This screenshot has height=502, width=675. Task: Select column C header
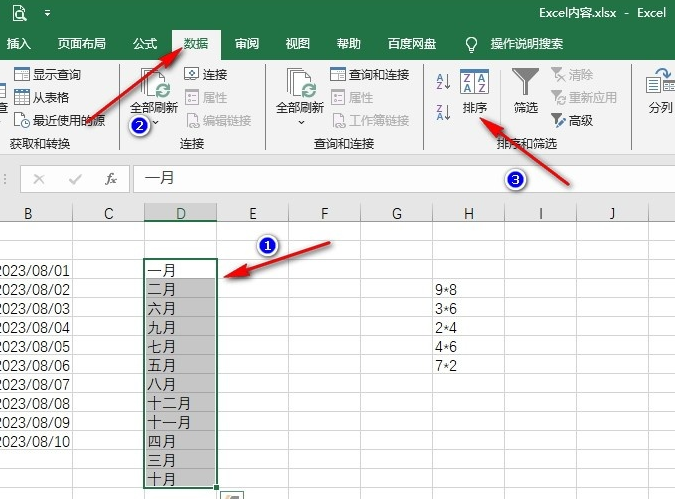coord(108,213)
